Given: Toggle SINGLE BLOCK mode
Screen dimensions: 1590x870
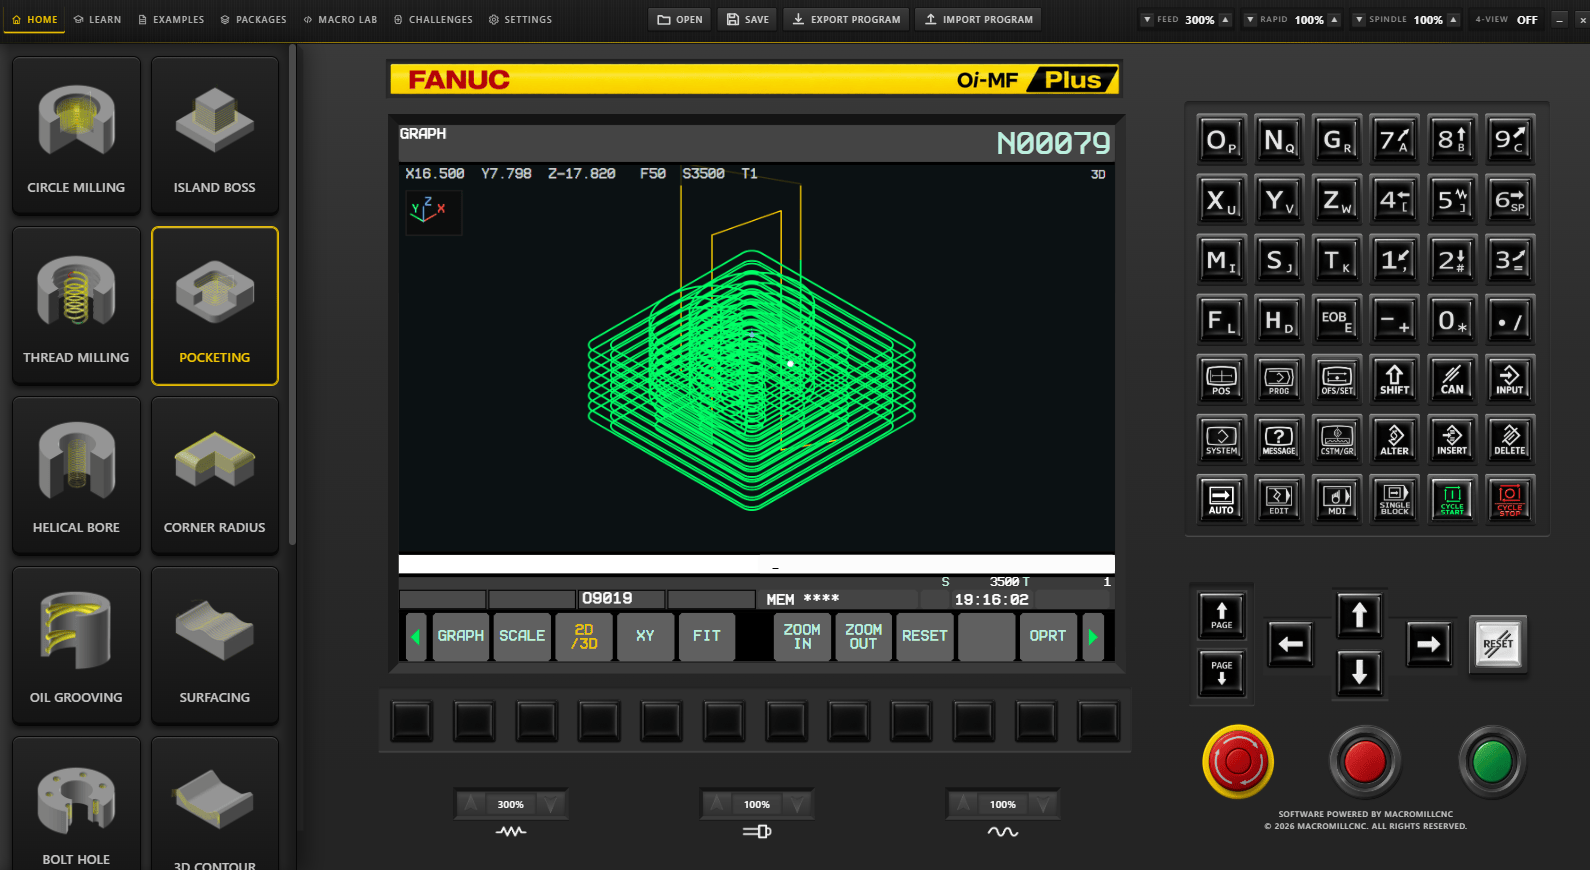Looking at the screenshot, I should [x=1394, y=499].
